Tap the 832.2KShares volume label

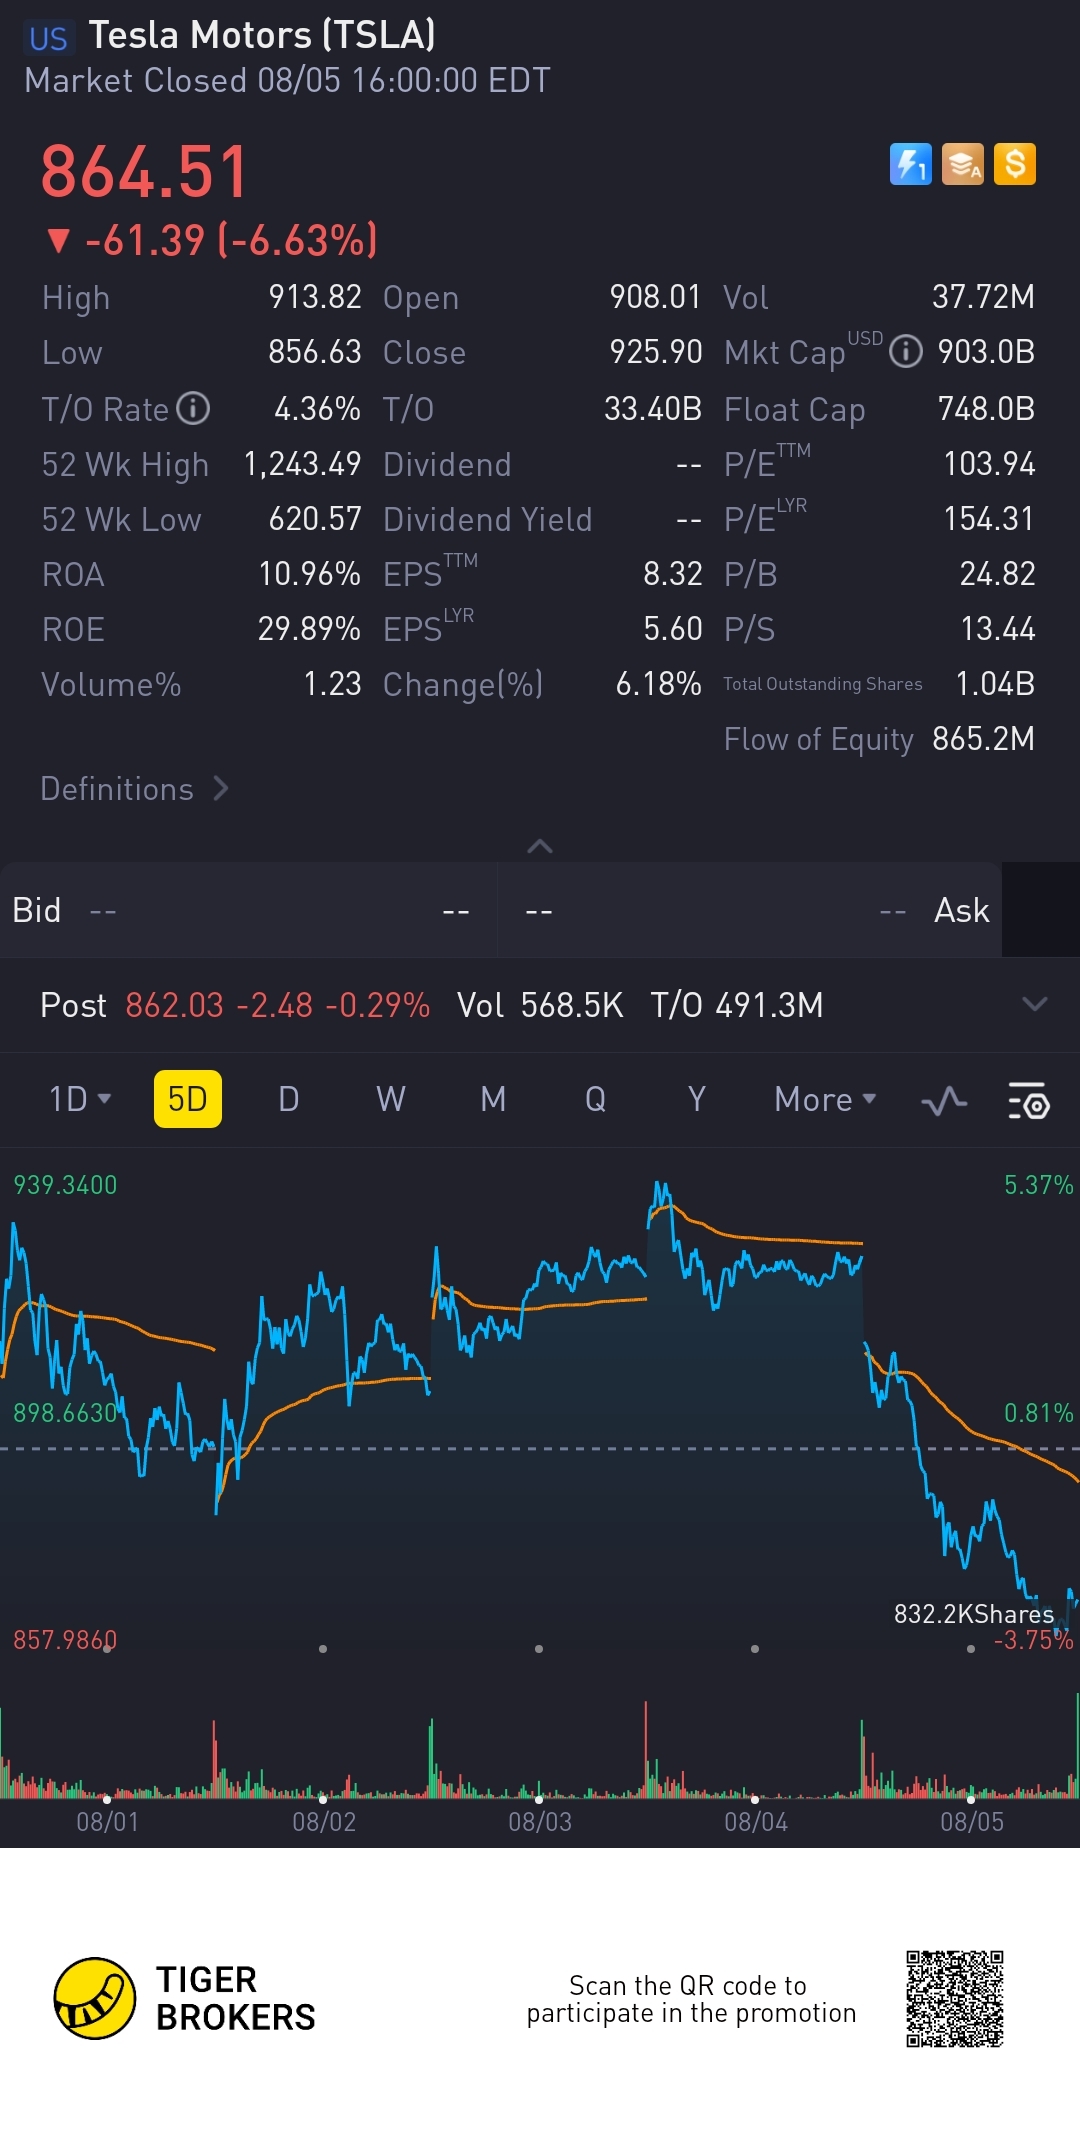974,1614
